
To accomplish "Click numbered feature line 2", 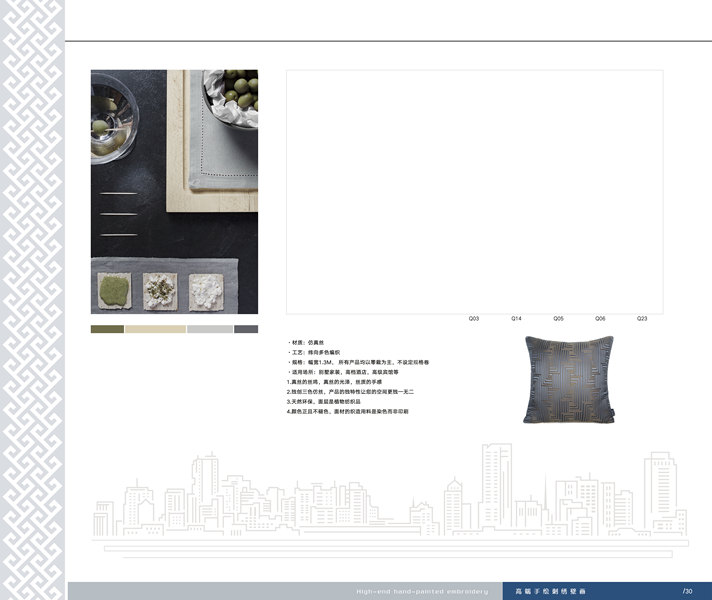I will click(350, 392).
